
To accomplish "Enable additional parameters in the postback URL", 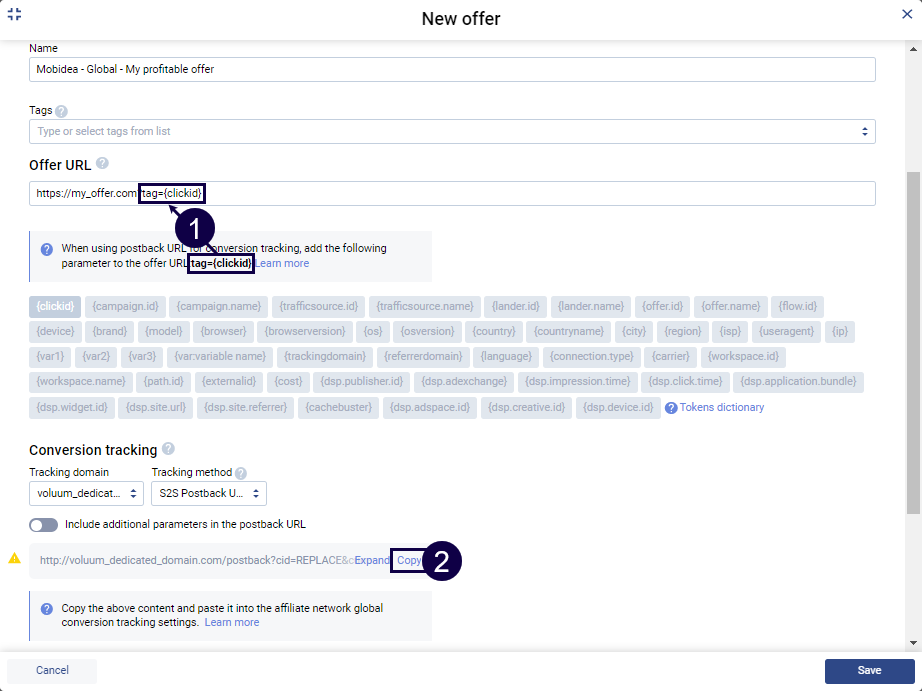I will pos(43,524).
